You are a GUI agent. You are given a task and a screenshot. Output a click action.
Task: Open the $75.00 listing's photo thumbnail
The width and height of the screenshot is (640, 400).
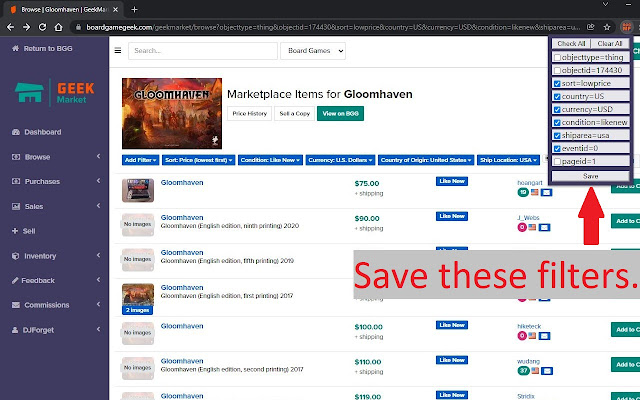click(x=138, y=190)
